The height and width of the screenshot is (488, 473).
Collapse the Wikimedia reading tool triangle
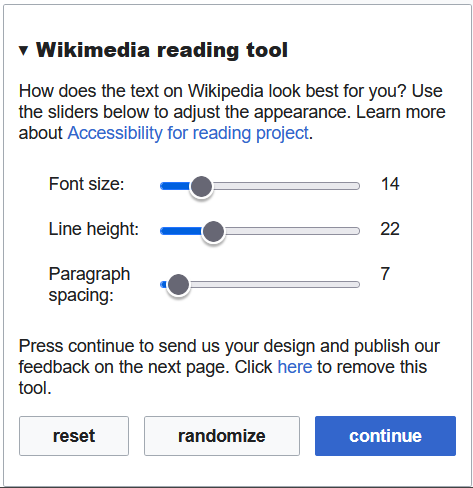[23, 51]
